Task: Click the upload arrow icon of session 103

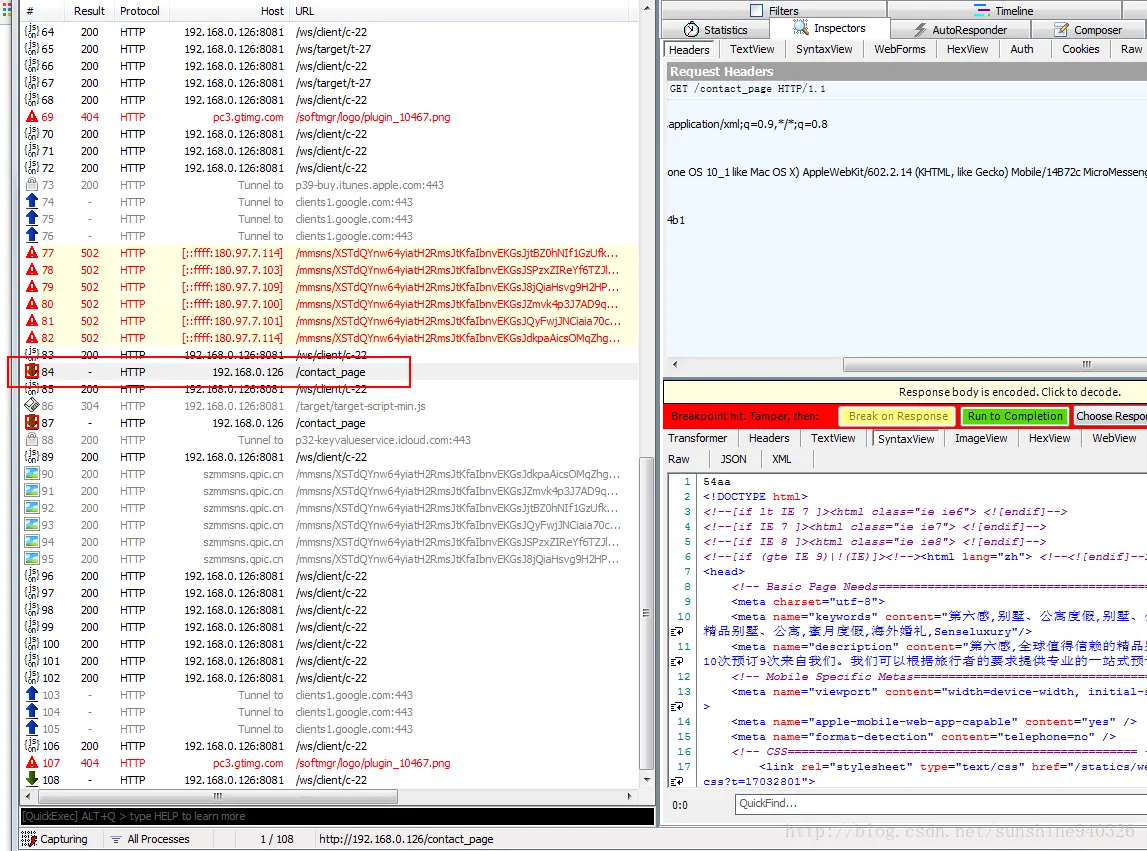Action: click(x=31, y=695)
